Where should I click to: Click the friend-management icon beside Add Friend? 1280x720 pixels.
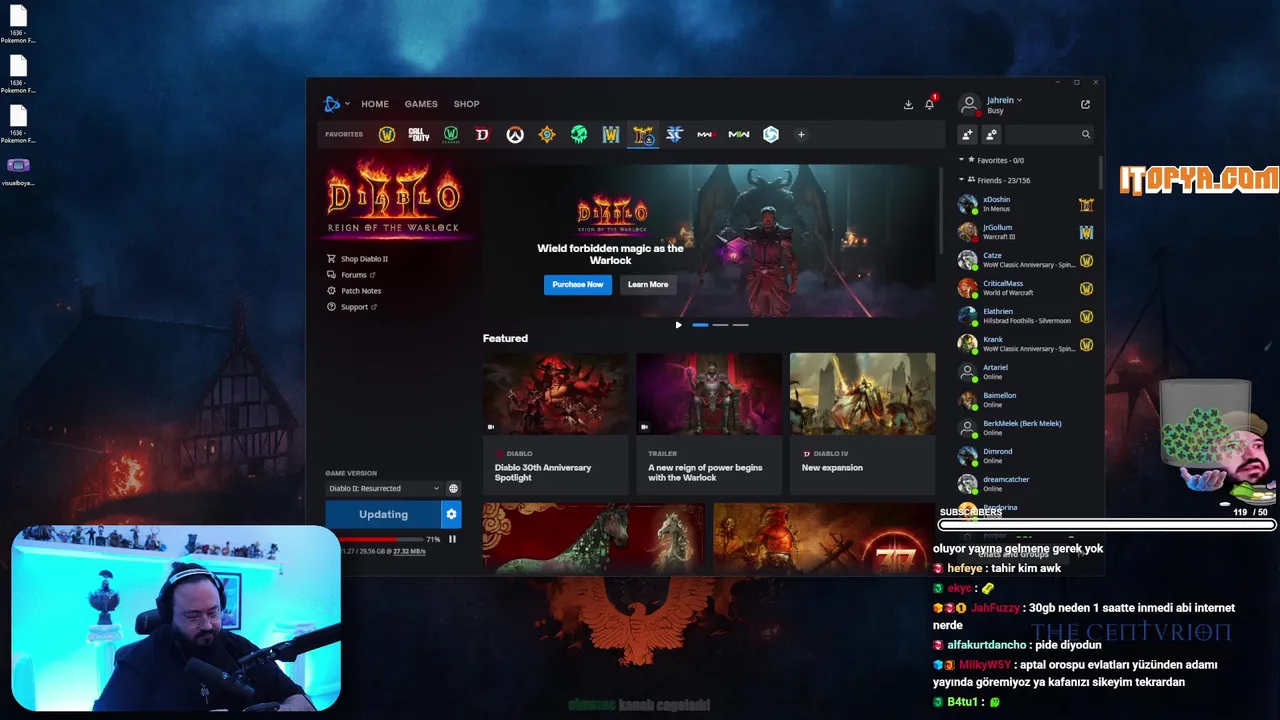click(x=991, y=134)
